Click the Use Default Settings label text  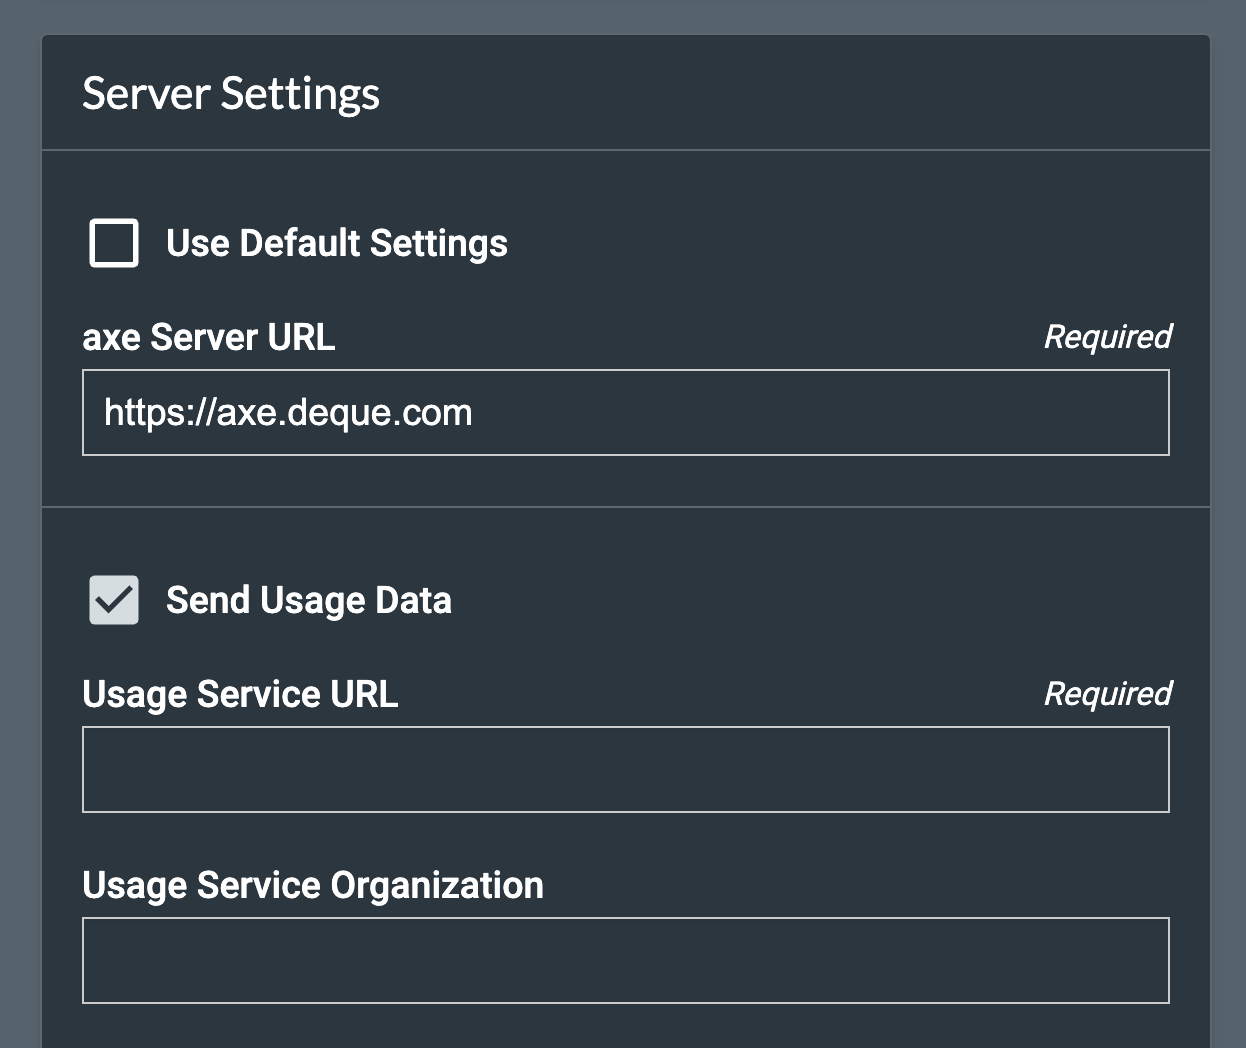coord(337,242)
